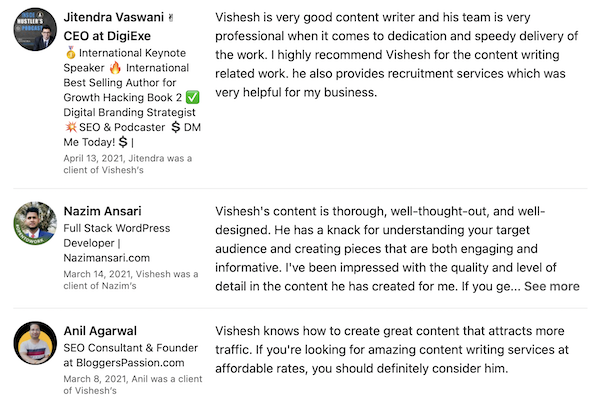
Task: Click the collision emoji before SEO
Action: point(71,127)
